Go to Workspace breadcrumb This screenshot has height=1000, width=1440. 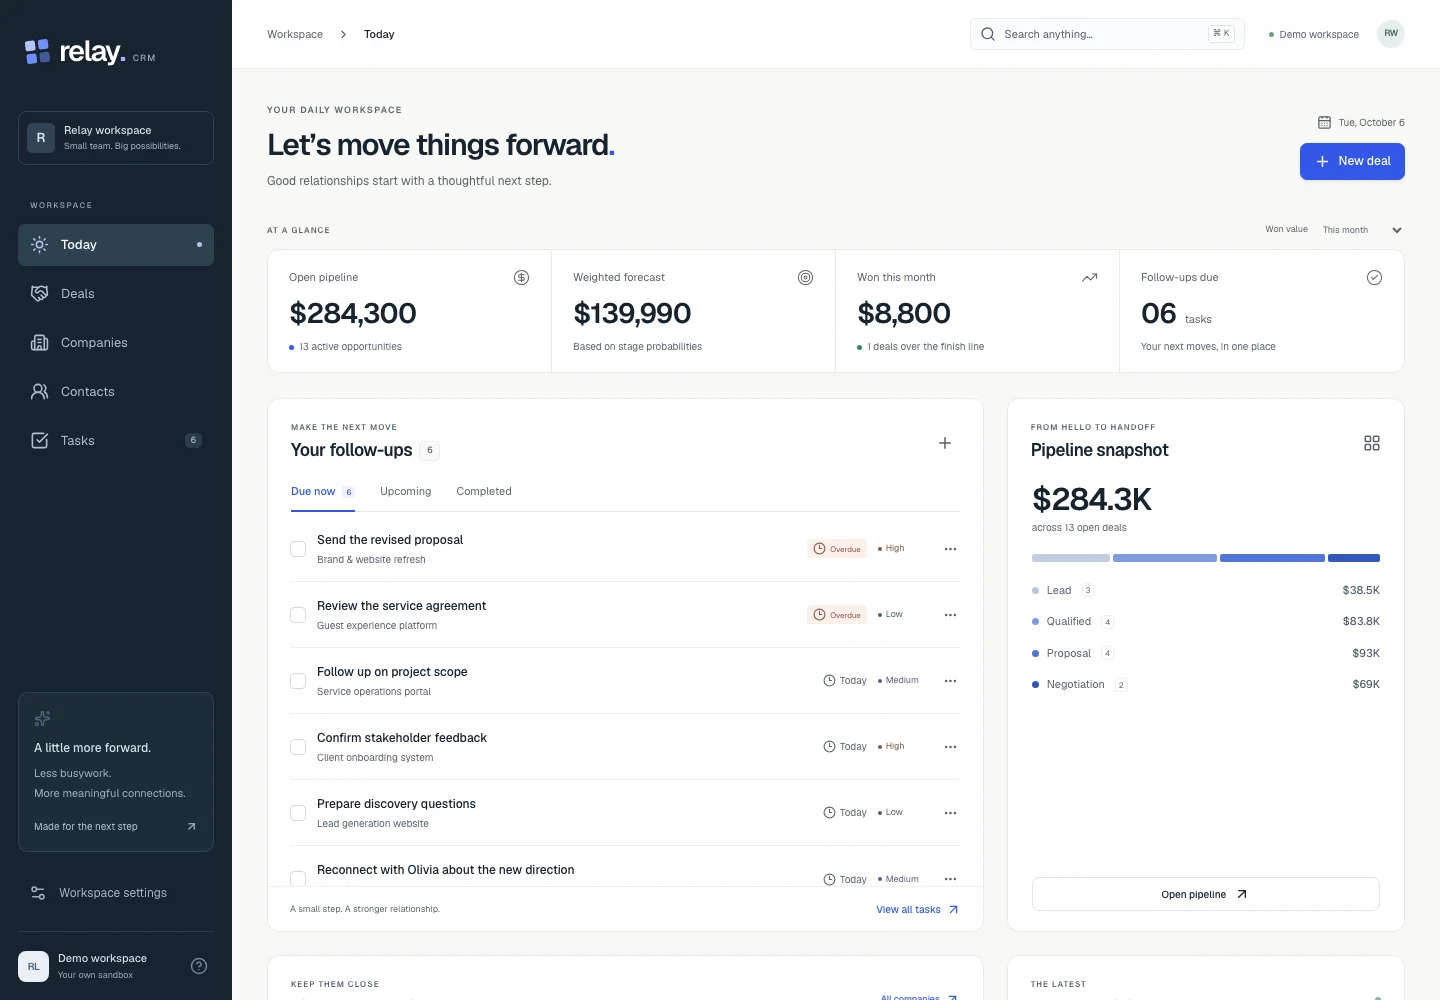(295, 34)
